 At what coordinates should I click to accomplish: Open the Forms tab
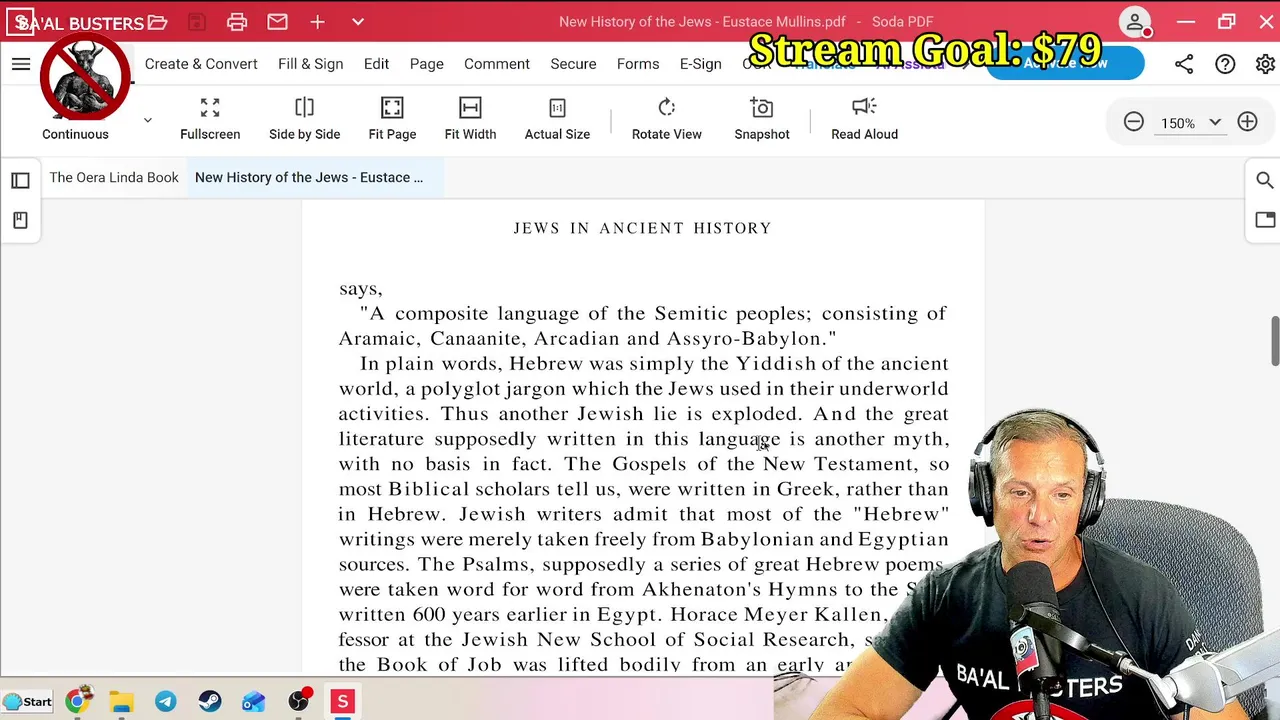[638, 64]
